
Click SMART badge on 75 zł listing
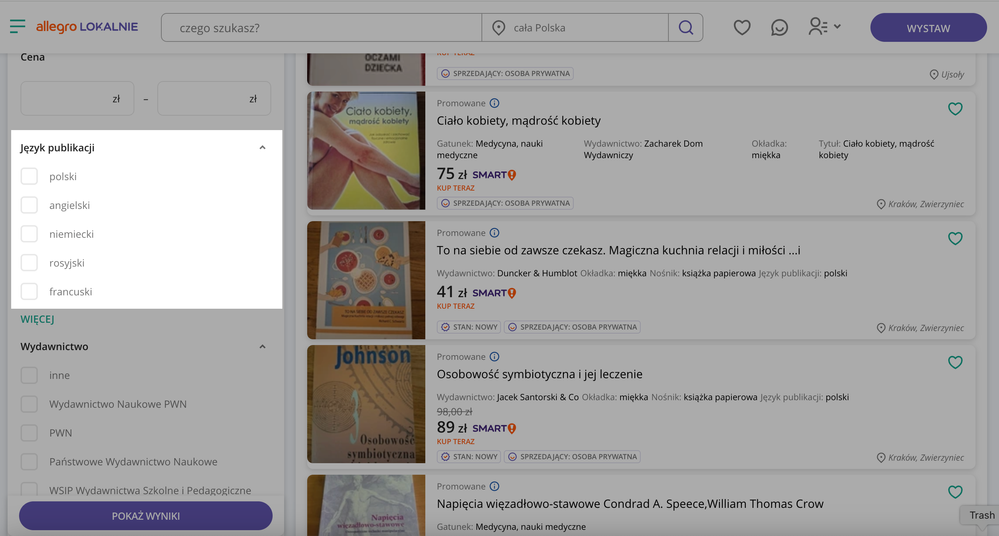tap(494, 175)
